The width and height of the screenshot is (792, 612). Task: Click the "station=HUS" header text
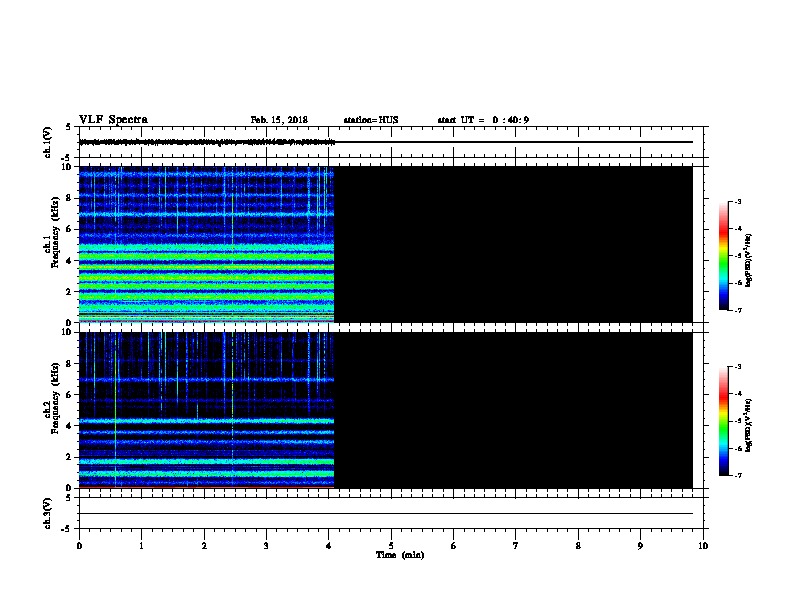pos(371,120)
